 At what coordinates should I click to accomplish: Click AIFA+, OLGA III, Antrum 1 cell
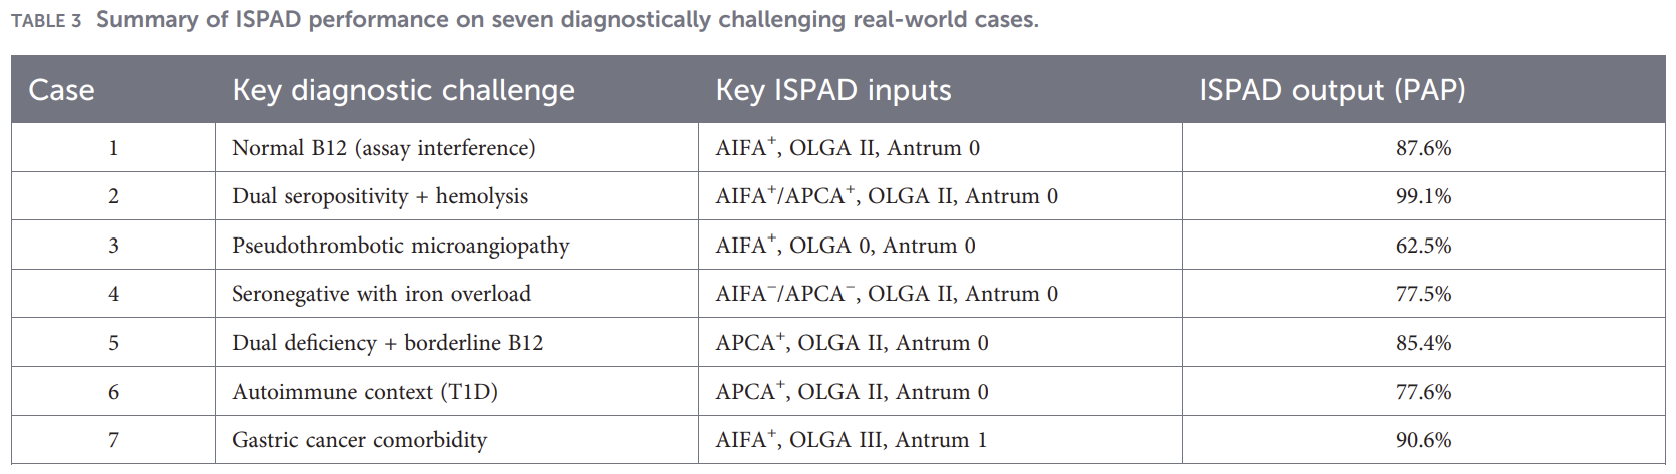point(851,440)
